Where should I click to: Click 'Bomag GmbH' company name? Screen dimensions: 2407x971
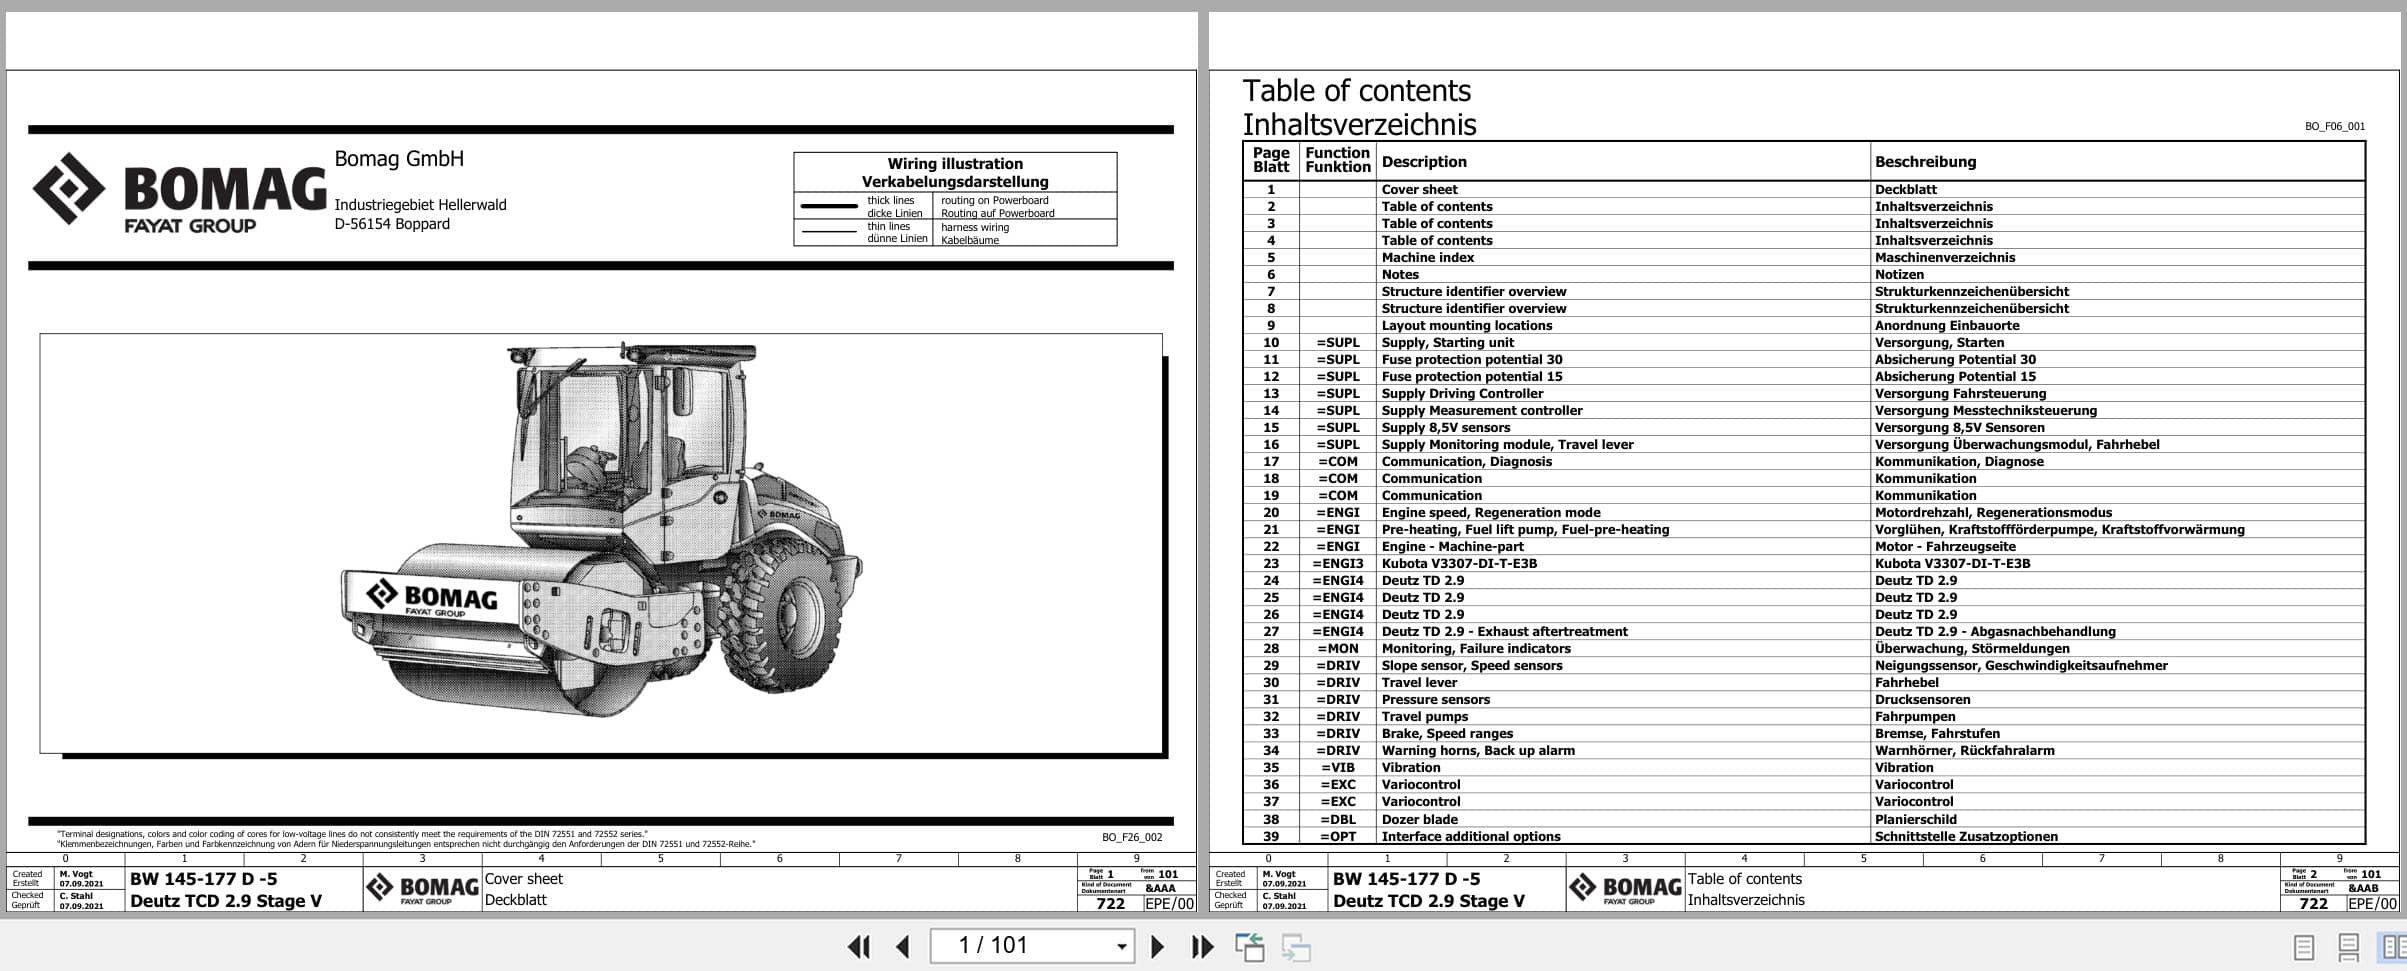[398, 159]
